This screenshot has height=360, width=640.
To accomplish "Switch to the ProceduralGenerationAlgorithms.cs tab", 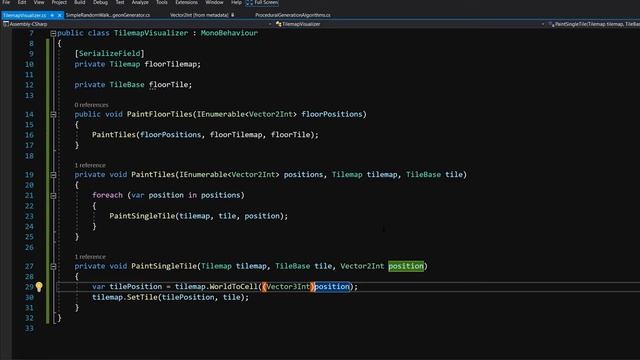I will pos(293,15).
